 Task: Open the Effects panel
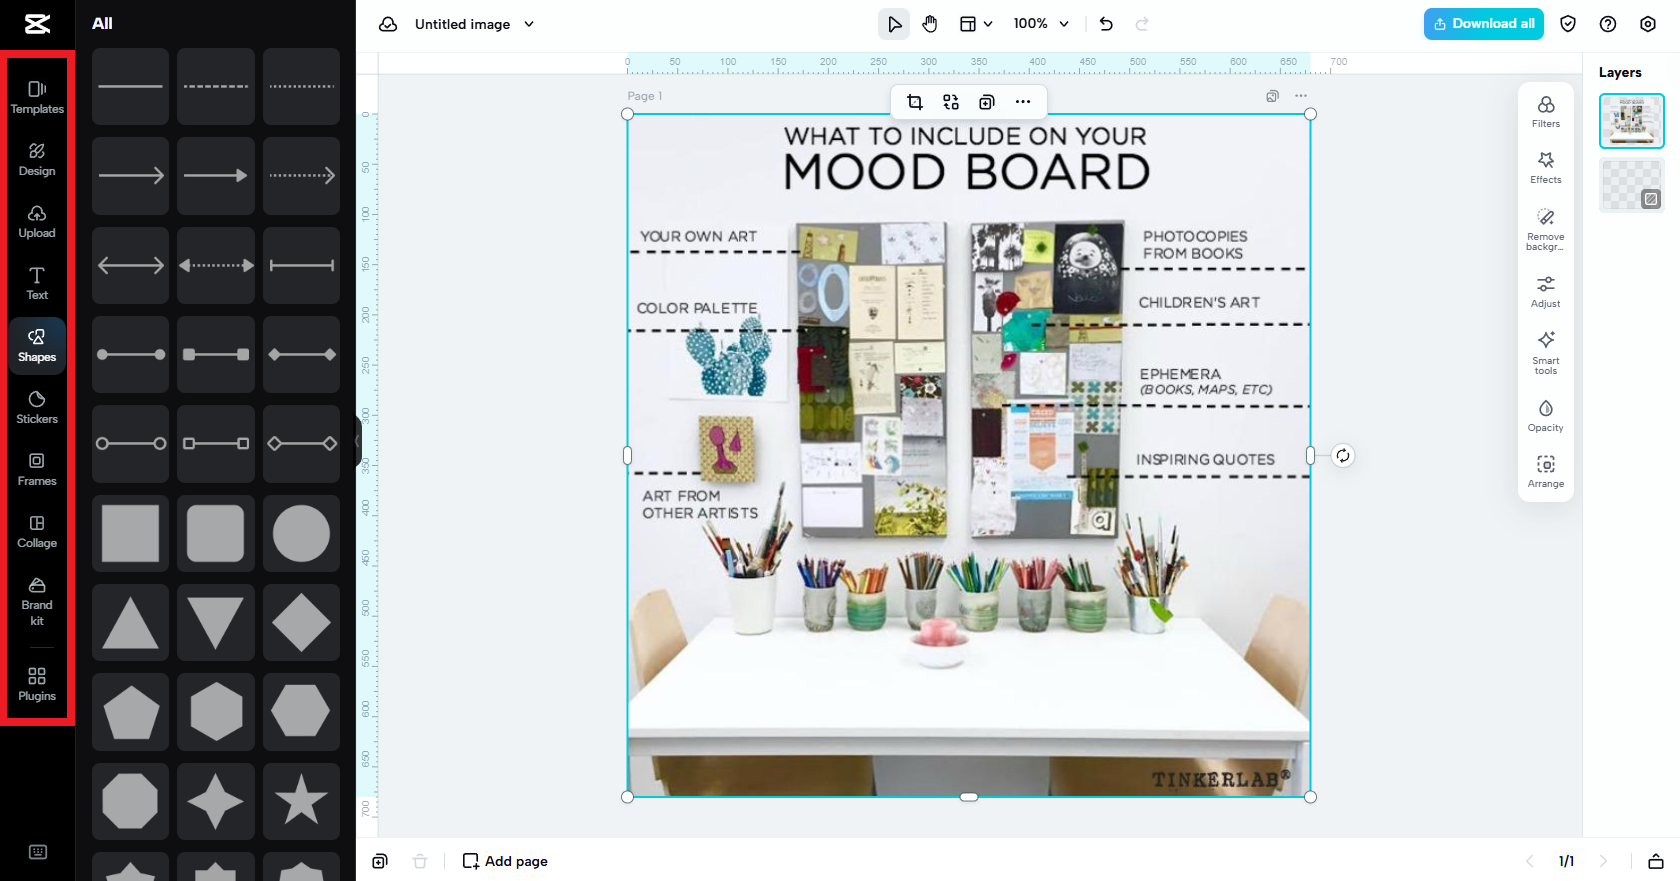pos(1546,168)
